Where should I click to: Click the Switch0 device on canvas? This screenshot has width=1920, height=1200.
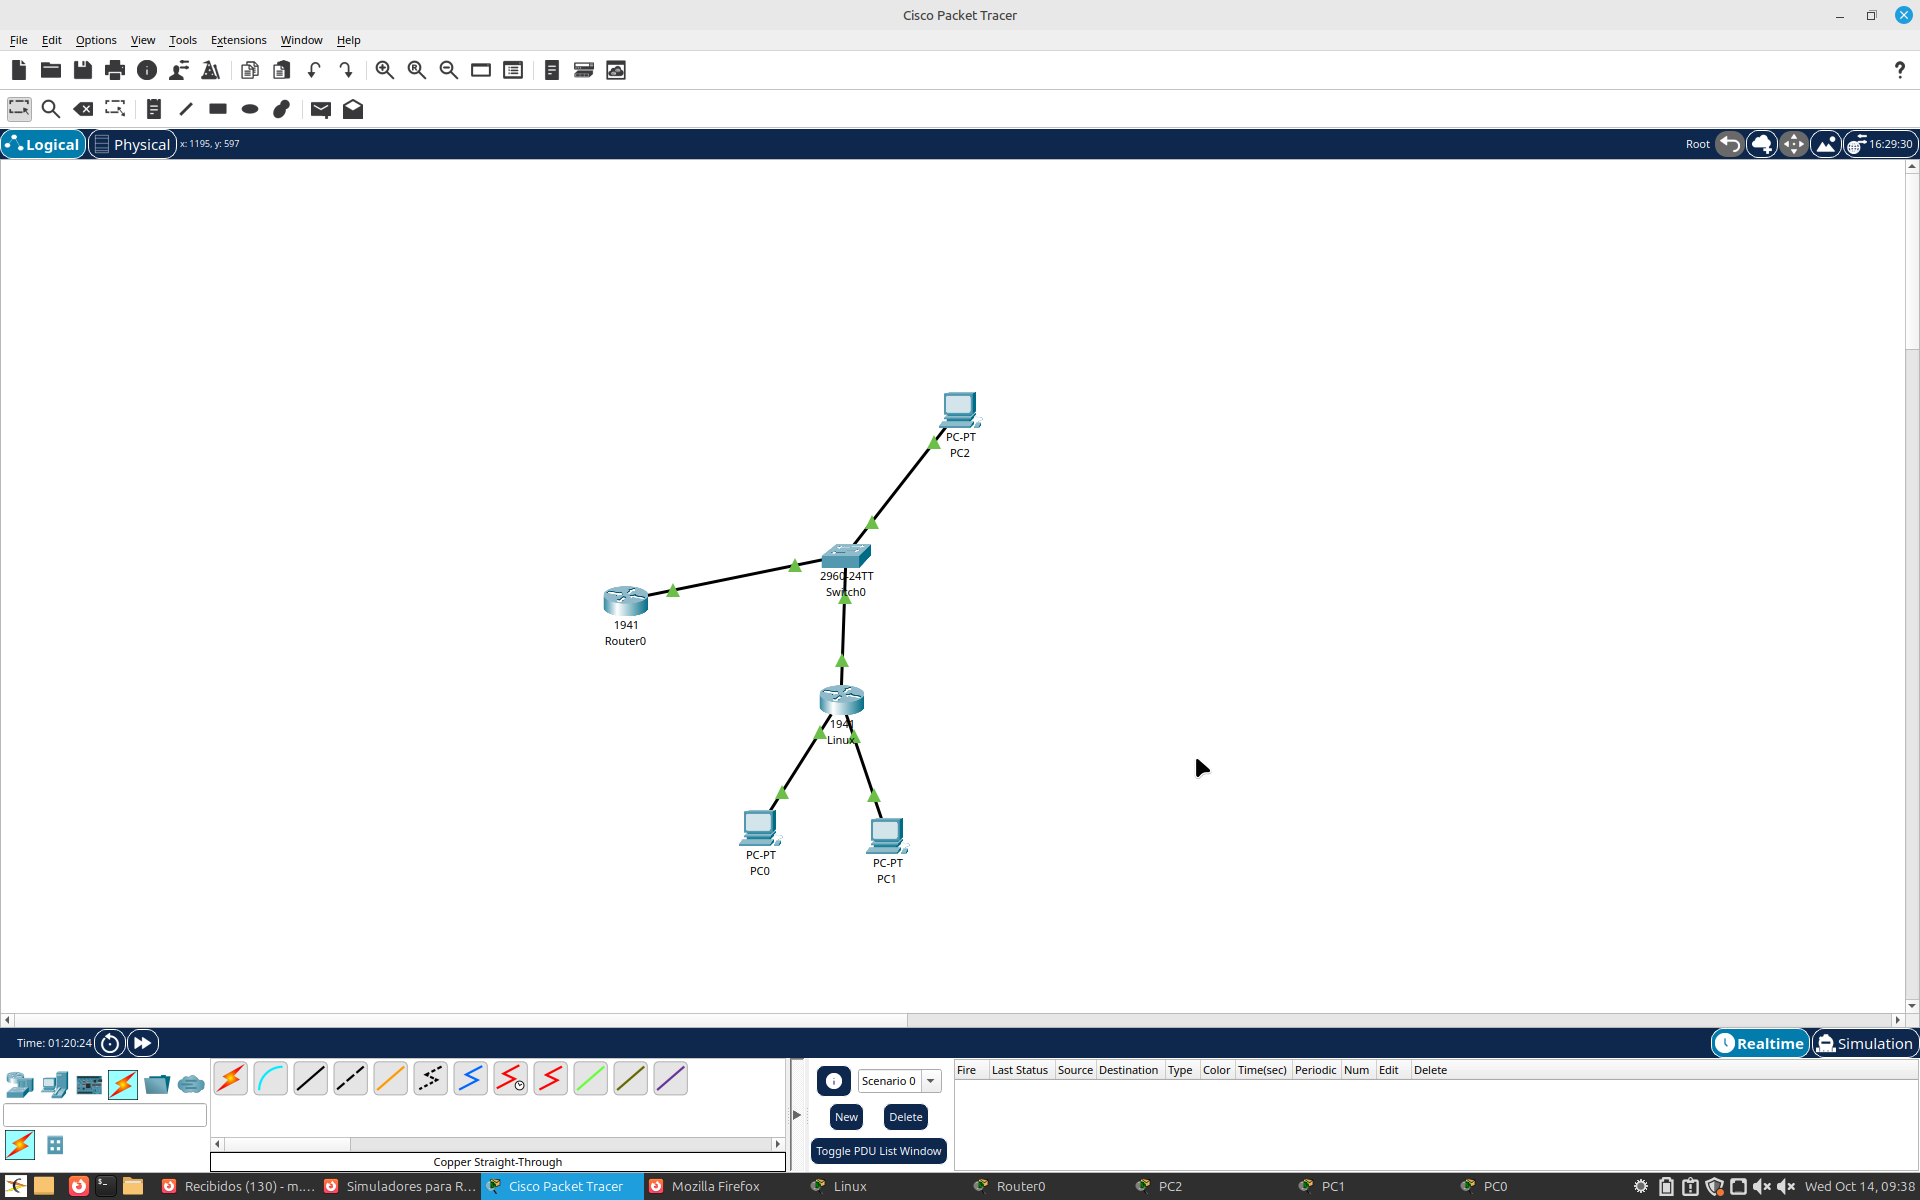click(x=846, y=555)
